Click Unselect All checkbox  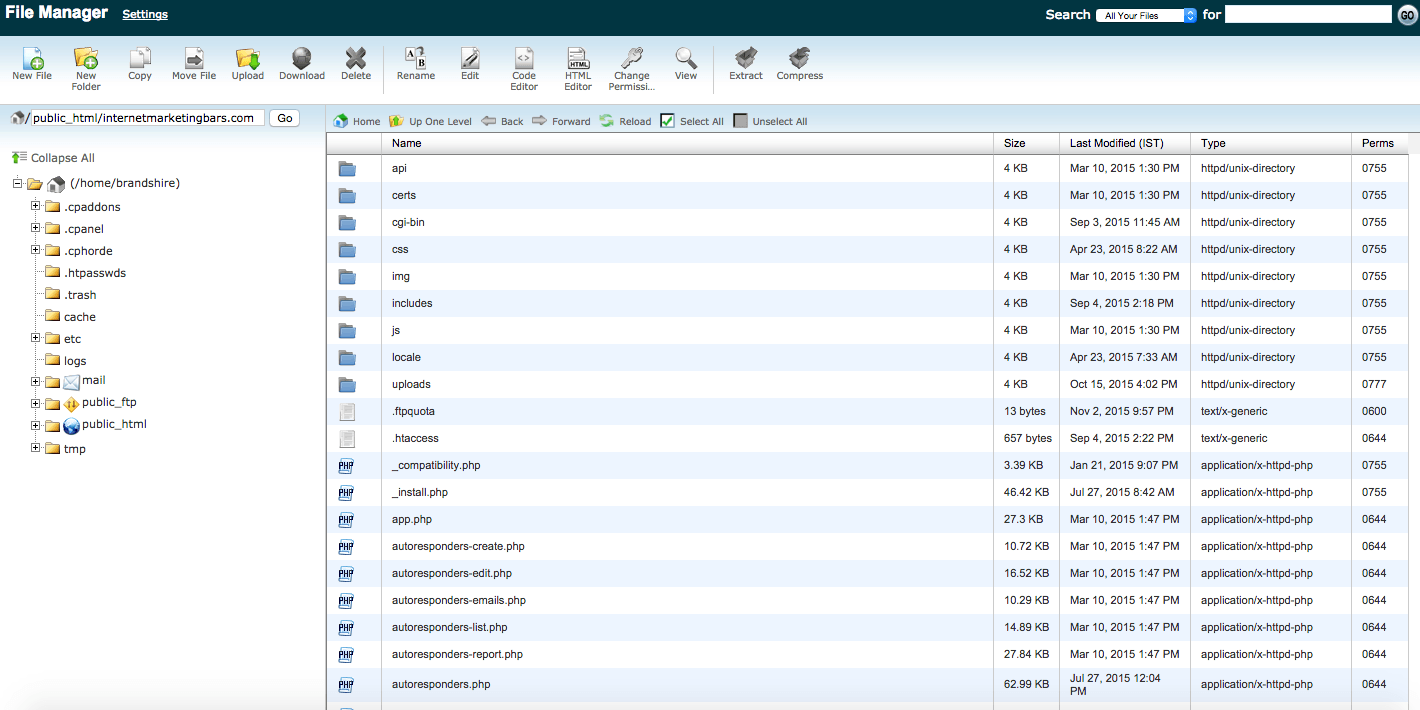tap(740, 121)
